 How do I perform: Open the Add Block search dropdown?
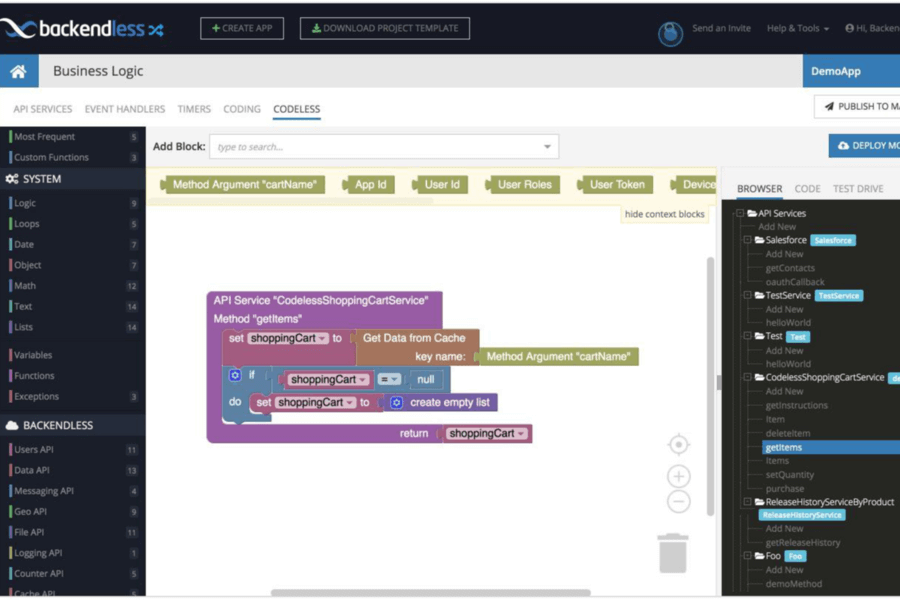[x=547, y=147]
